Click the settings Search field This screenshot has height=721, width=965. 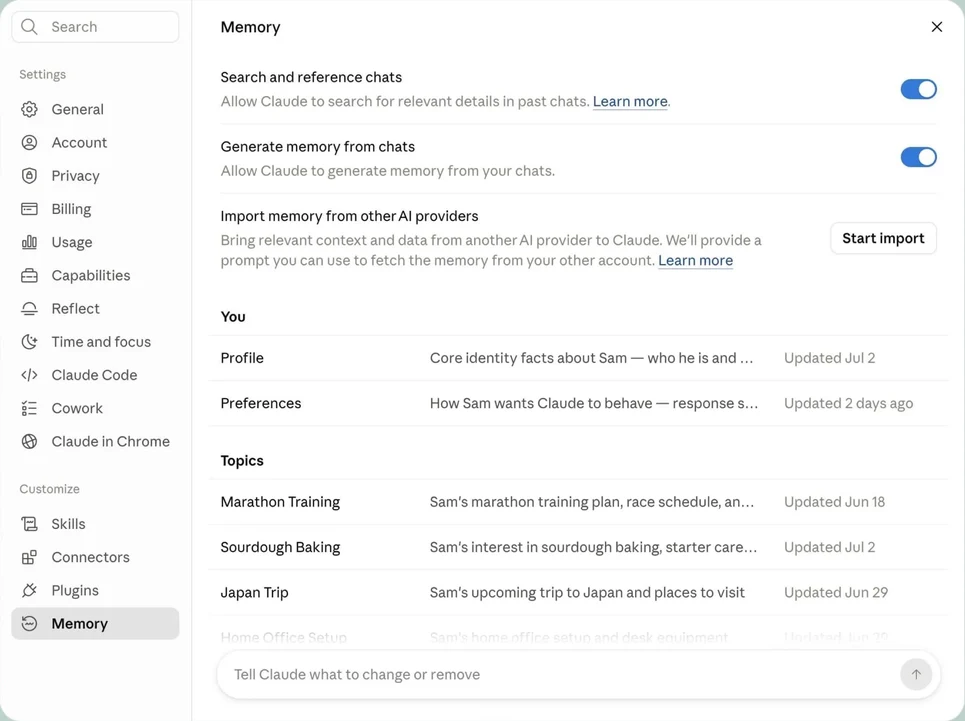coord(95,26)
